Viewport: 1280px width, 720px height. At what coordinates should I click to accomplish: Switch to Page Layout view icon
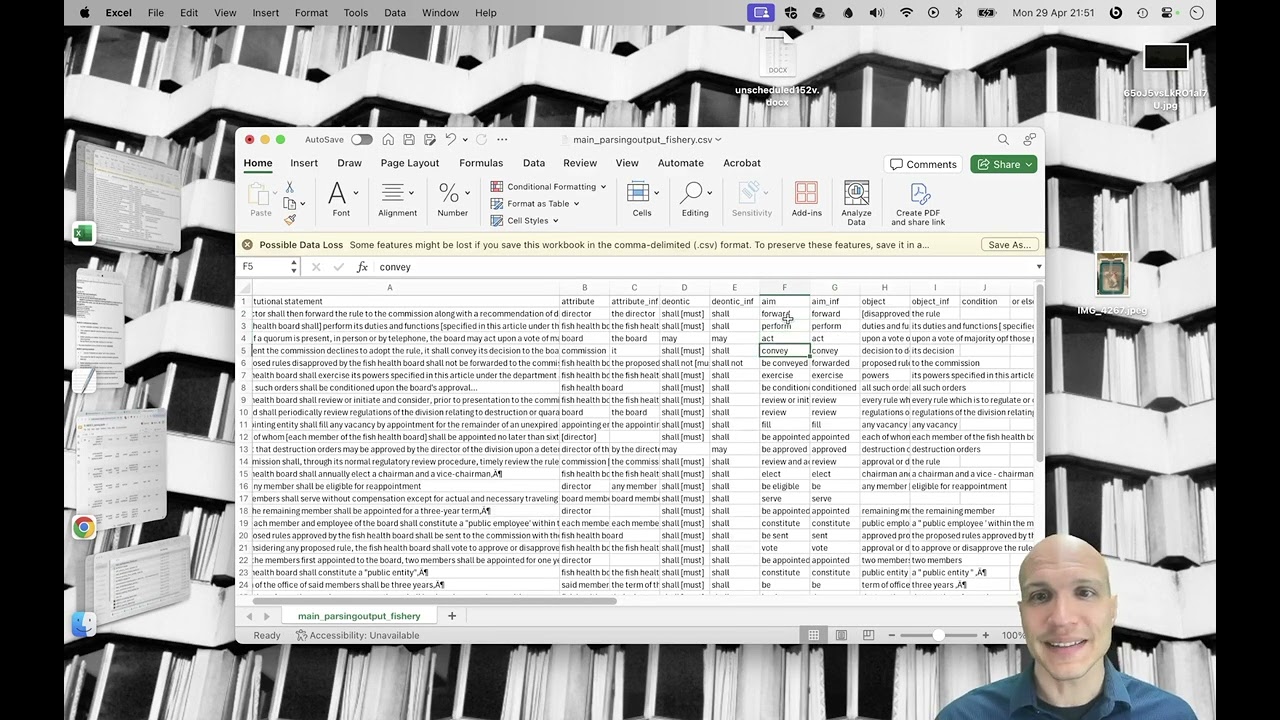841,635
